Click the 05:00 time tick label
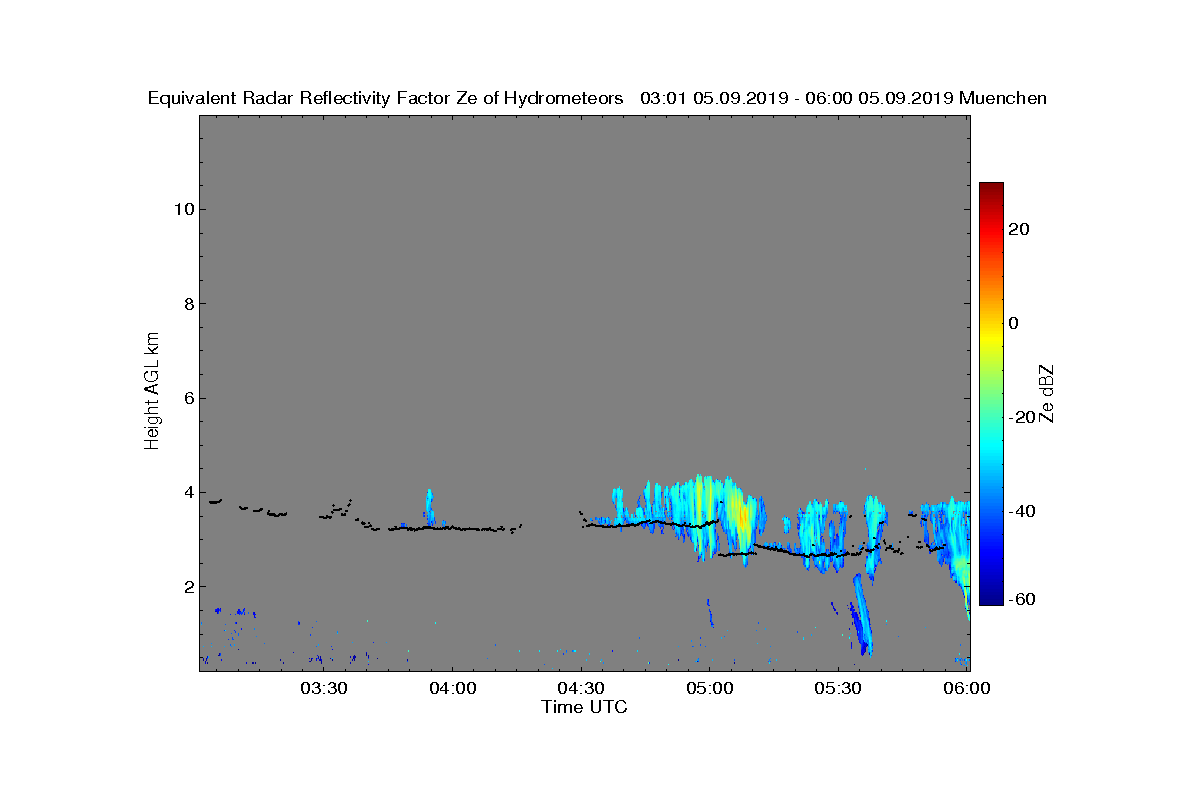Screen dimensions: 1200x800 click(x=709, y=688)
